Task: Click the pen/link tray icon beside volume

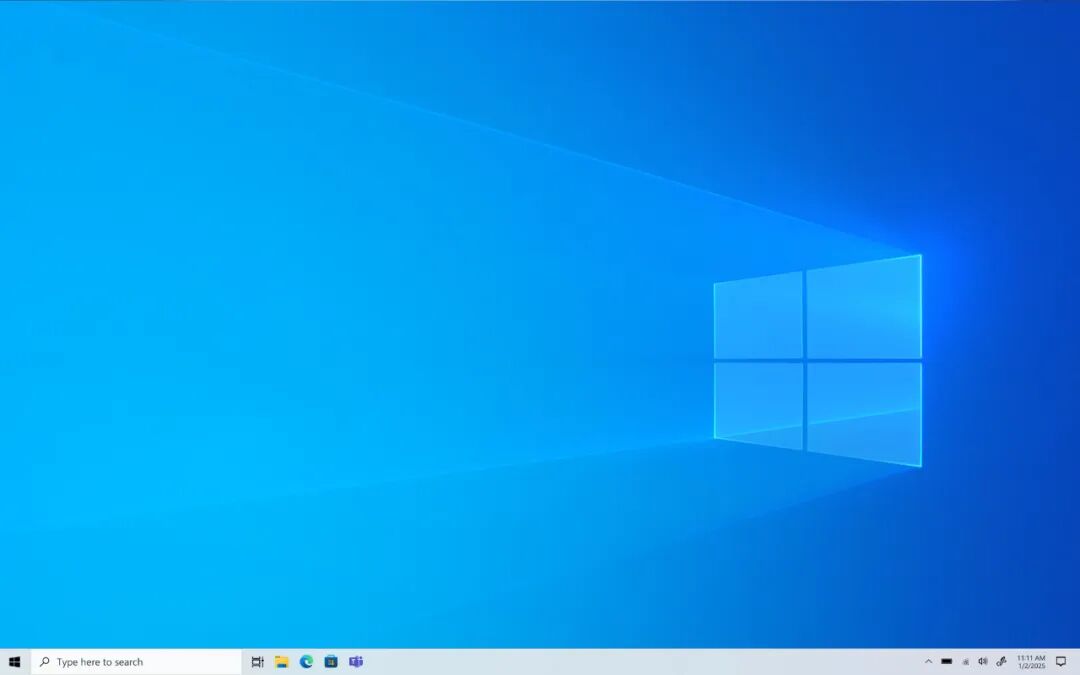Action: click(1001, 662)
